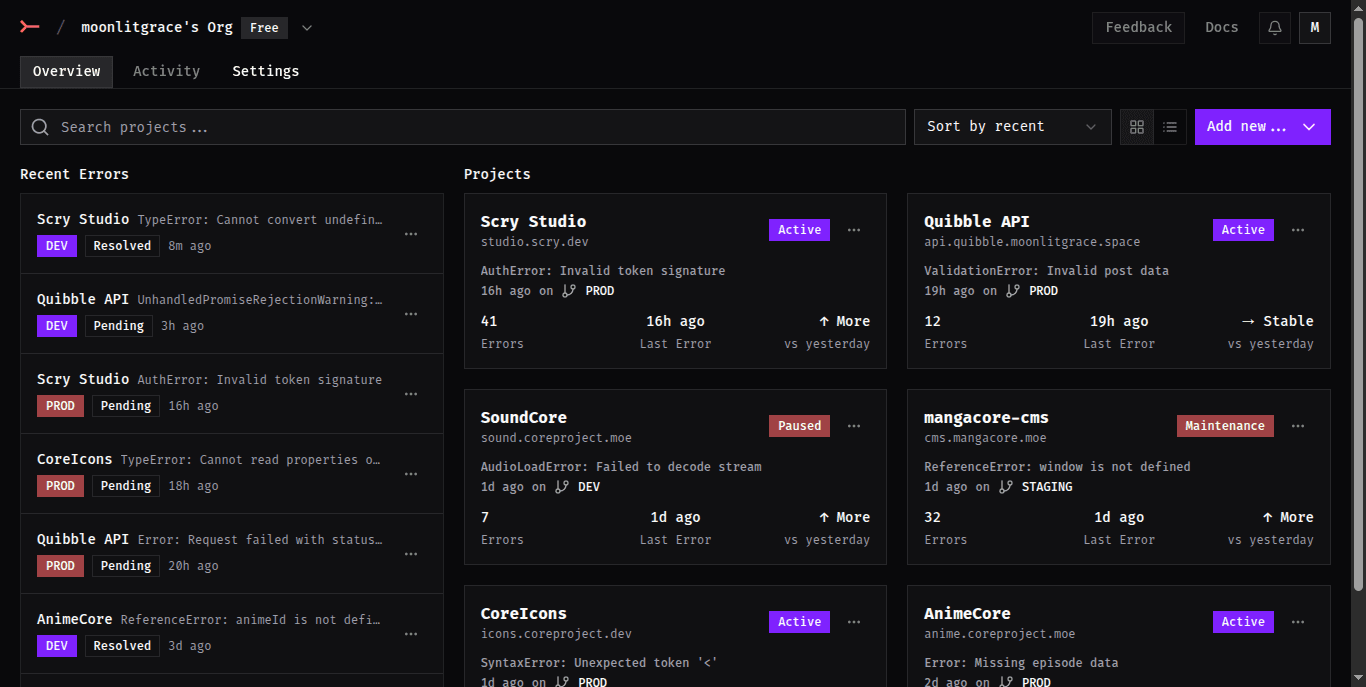
Task: Open the Add new dropdown button
Action: click(1262, 127)
